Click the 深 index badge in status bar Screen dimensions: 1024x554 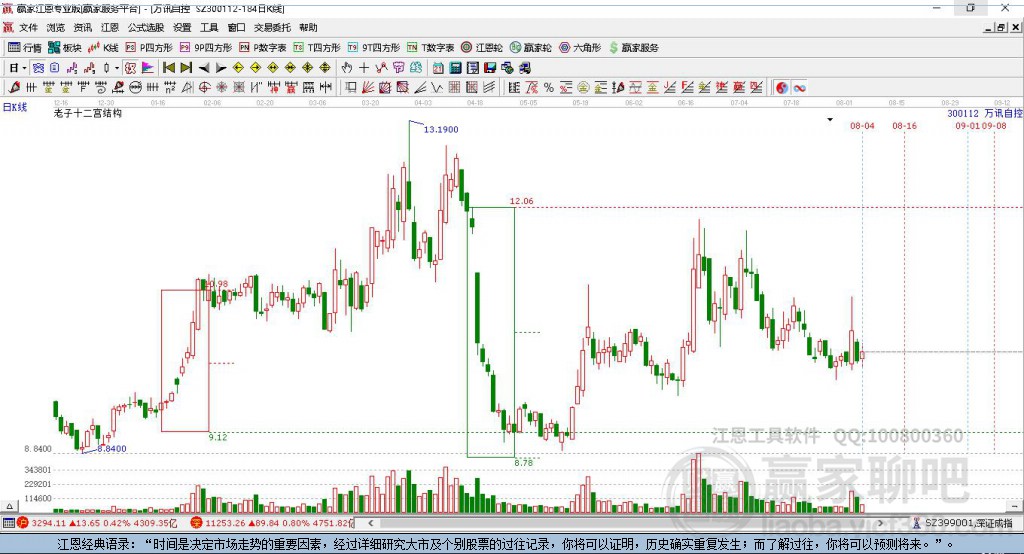point(196,523)
